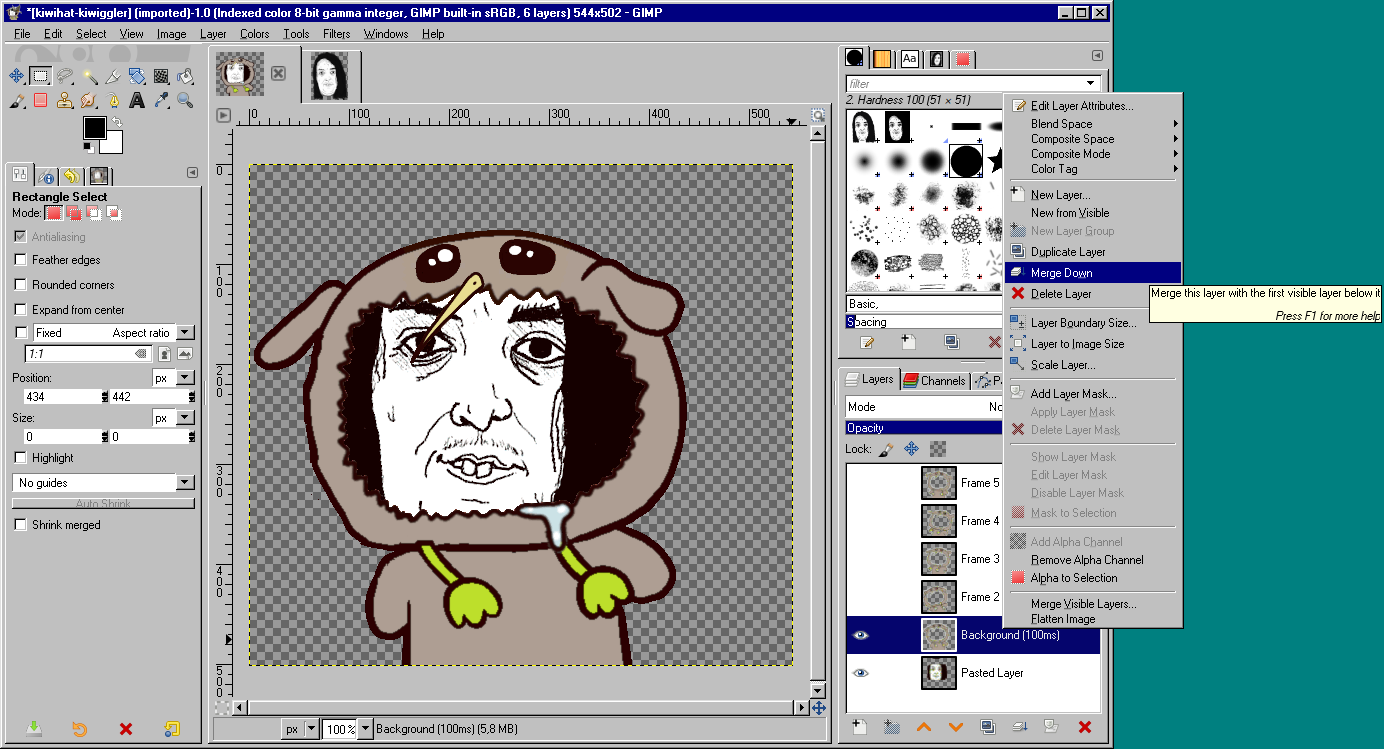
Task: Open the Fixed Aspect ratio dropdown
Action: click(185, 333)
